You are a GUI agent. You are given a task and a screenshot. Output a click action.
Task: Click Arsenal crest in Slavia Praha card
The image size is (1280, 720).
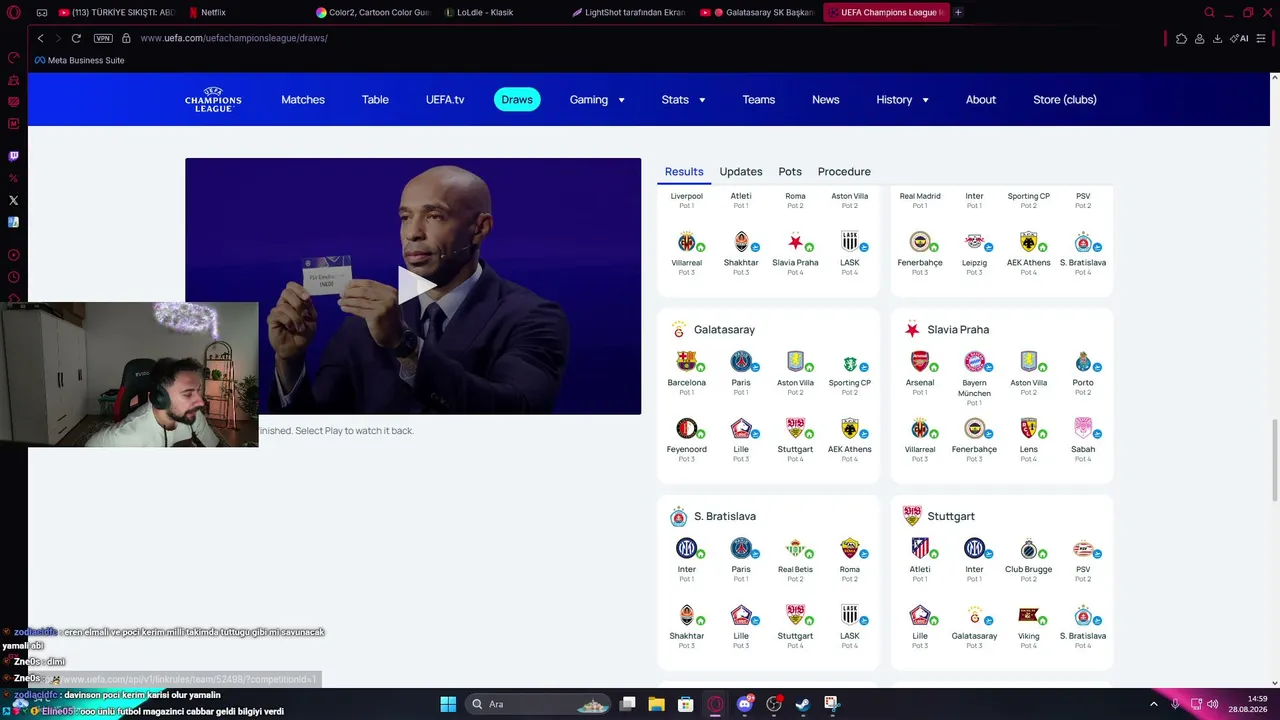920,362
